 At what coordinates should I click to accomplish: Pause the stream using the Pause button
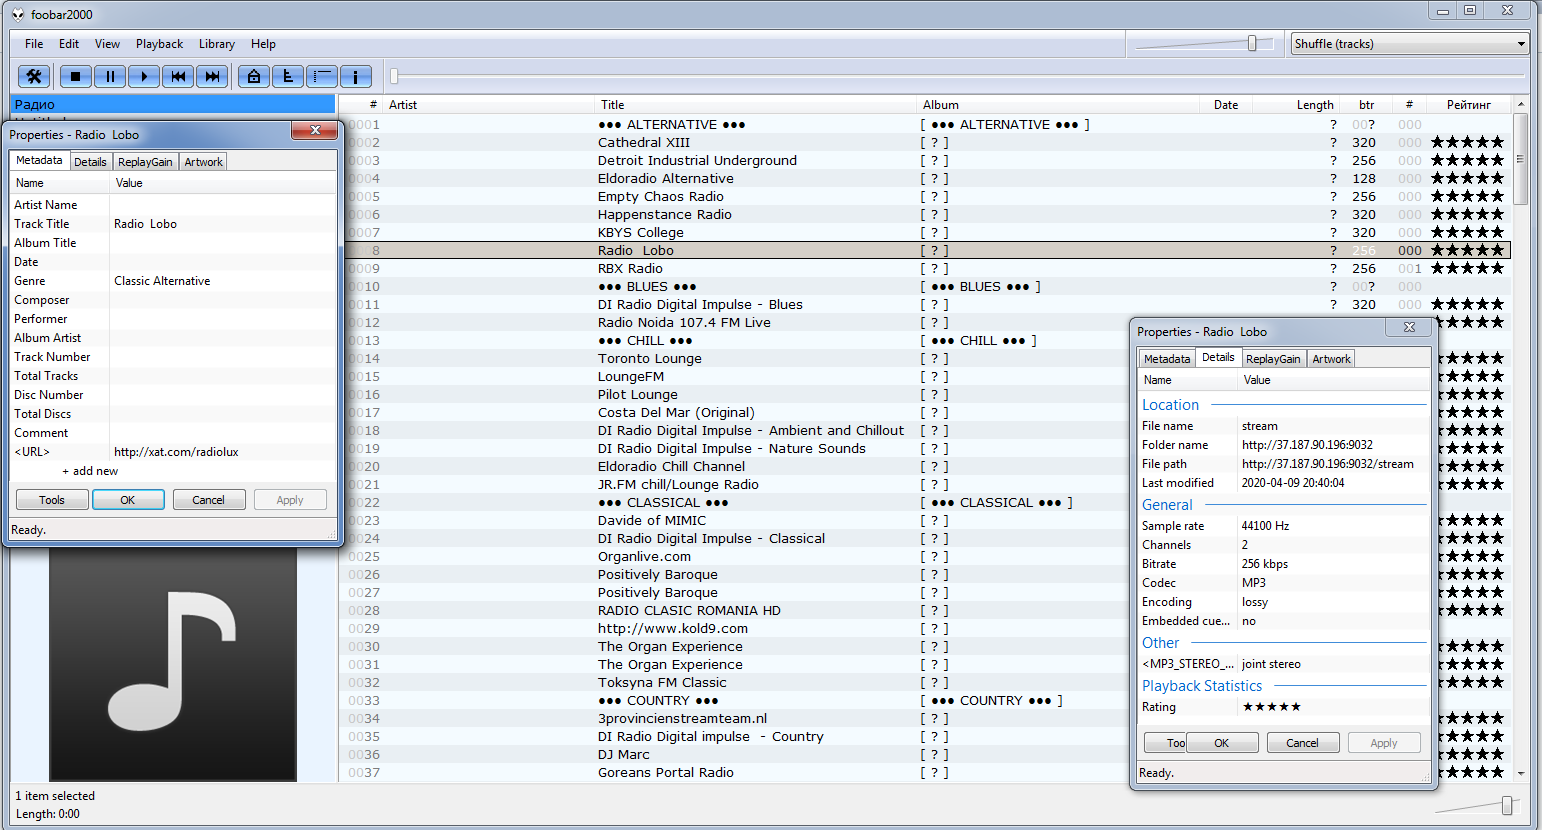coord(110,76)
